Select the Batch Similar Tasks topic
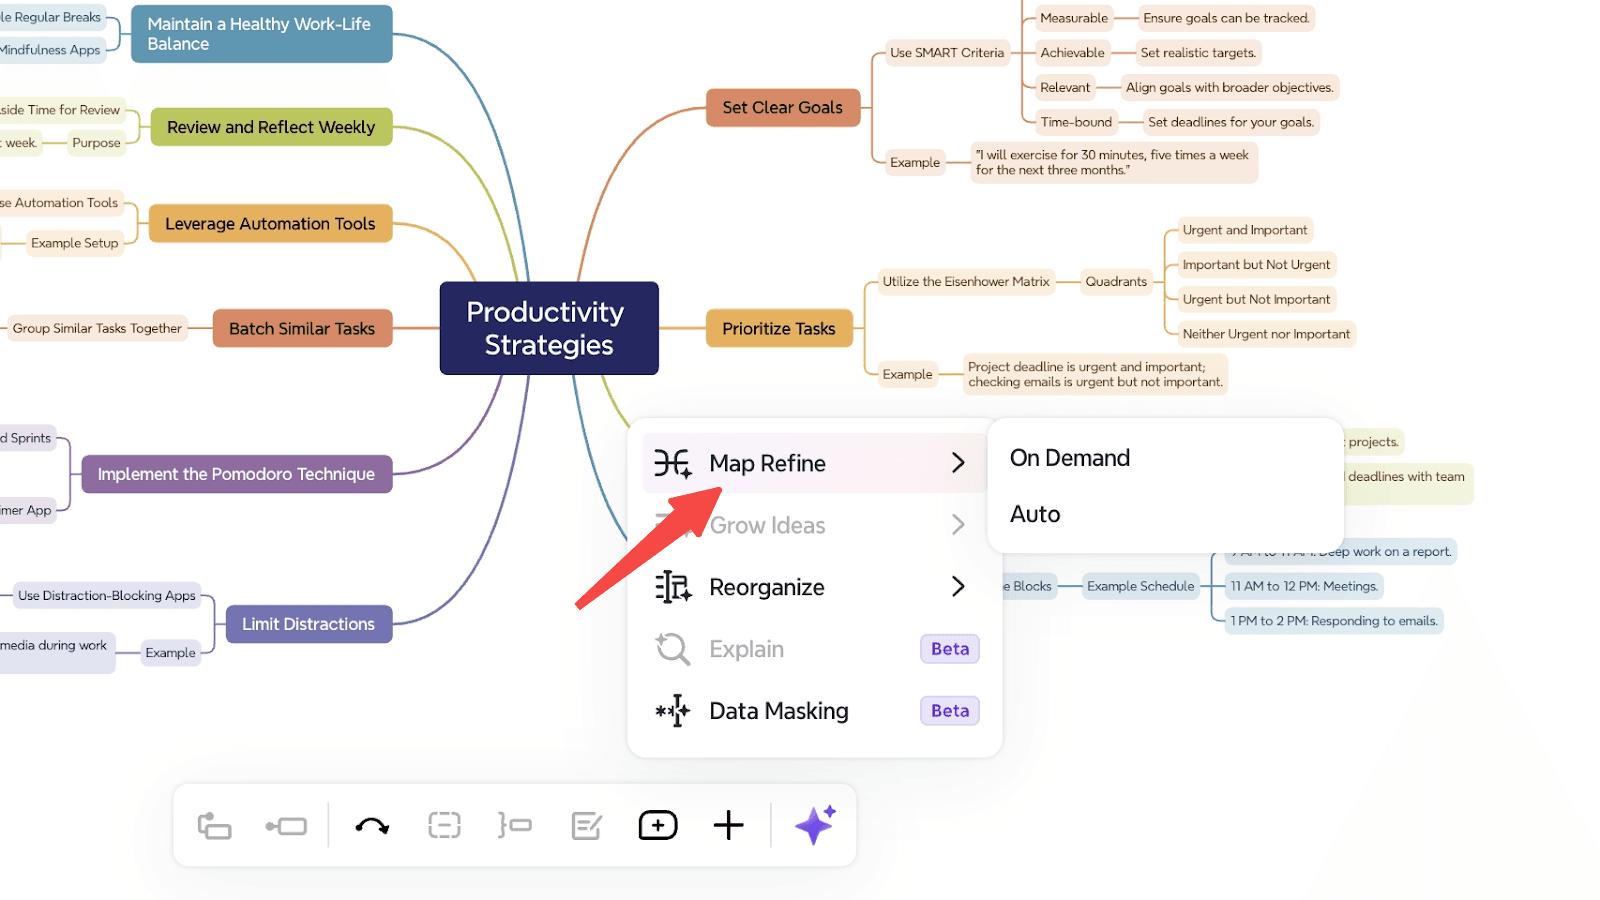 coord(302,328)
